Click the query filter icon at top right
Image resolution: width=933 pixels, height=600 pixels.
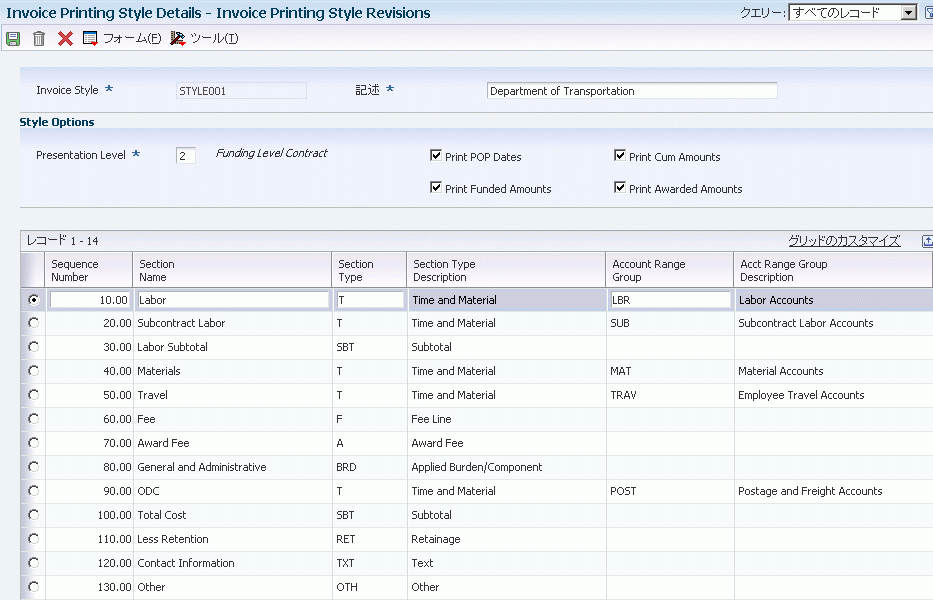point(927,13)
